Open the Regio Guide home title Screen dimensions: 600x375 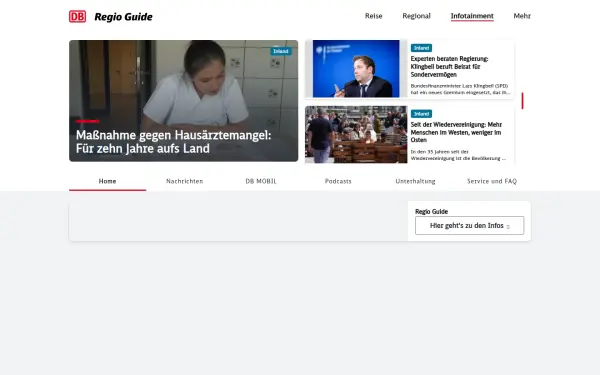(123, 17)
